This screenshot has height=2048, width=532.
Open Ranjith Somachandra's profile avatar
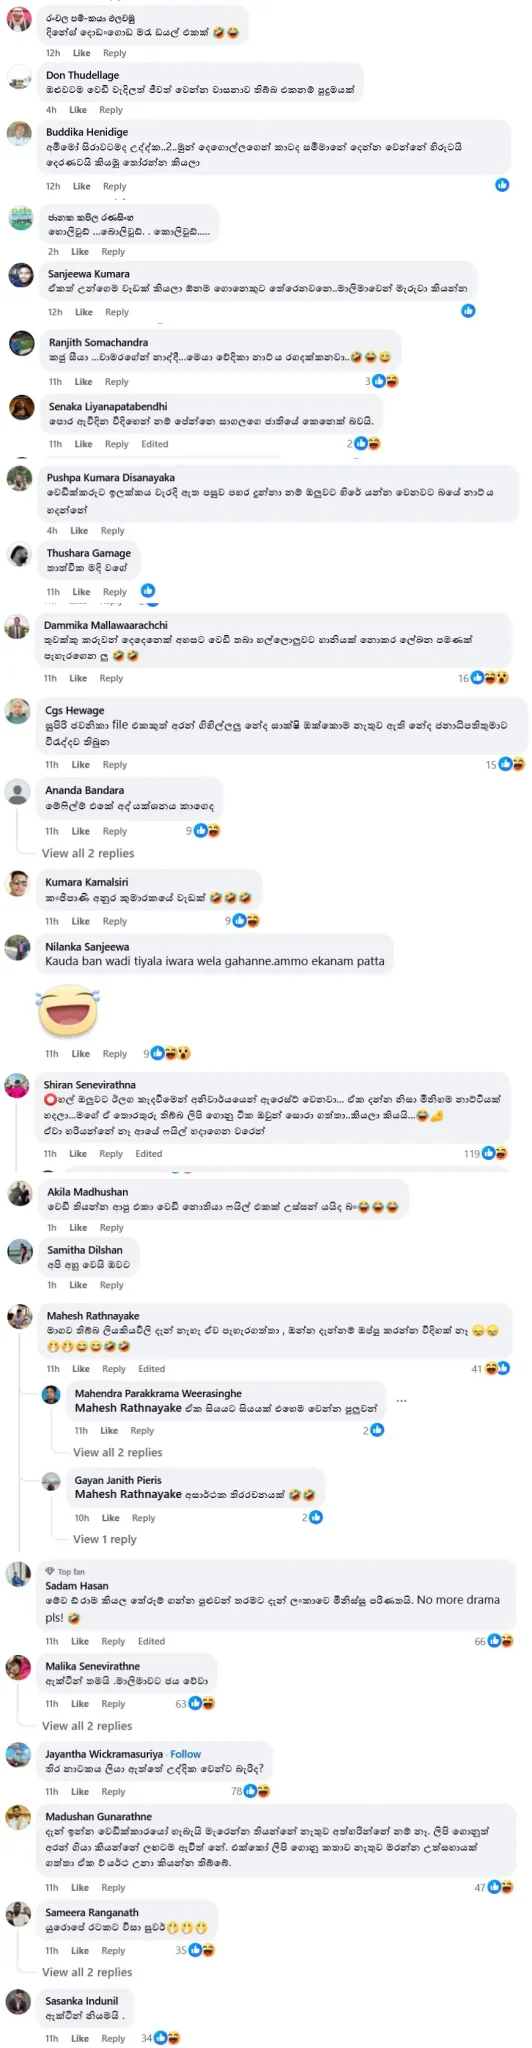[x=21, y=344]
